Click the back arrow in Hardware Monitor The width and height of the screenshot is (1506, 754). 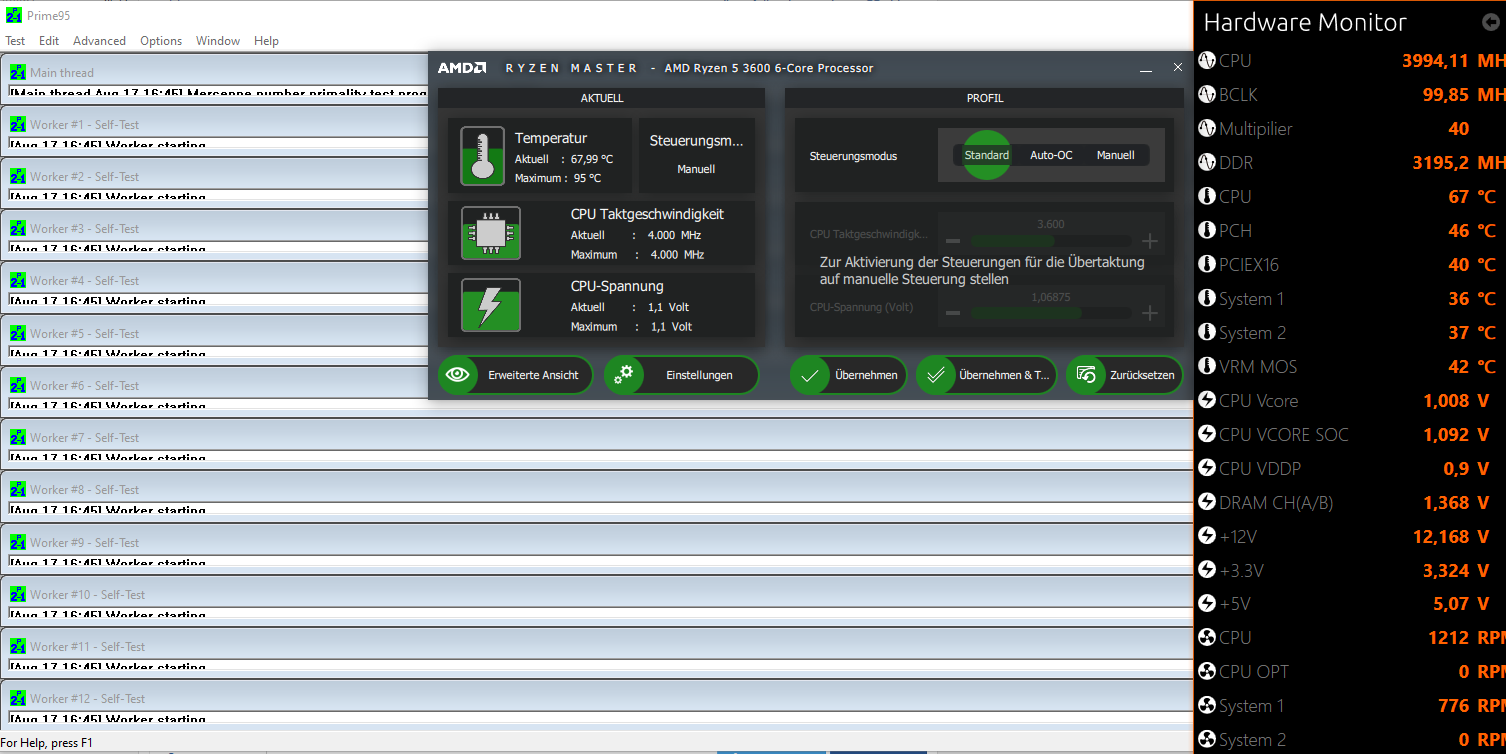point(1490,22)
